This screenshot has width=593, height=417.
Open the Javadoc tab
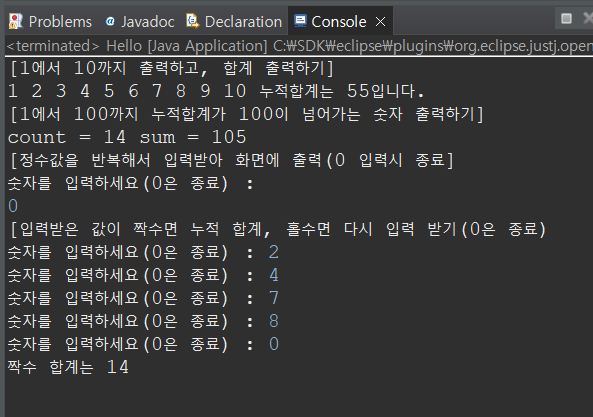click(139, 22)
